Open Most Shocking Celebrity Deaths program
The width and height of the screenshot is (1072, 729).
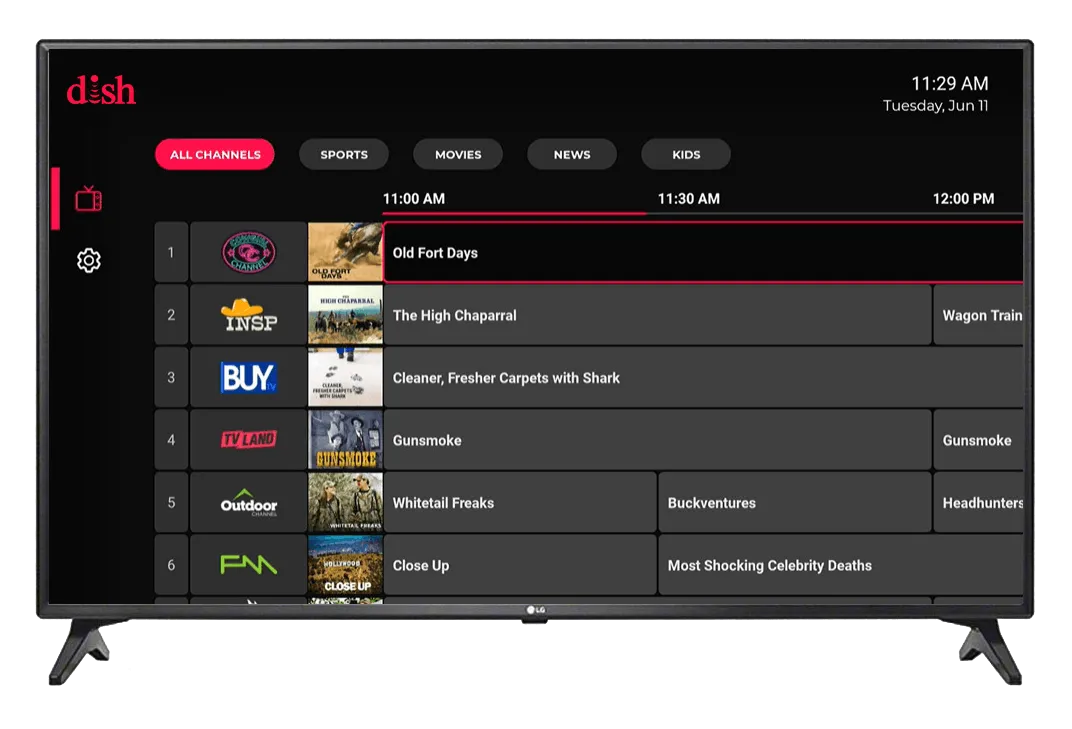pyautogui.click(x=841, y=565)
